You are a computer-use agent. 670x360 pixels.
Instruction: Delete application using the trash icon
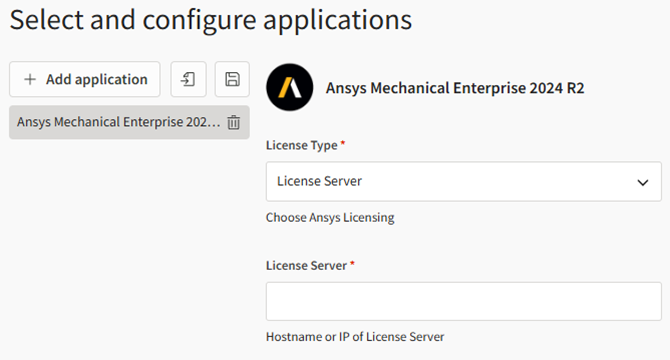pos(234,123)
